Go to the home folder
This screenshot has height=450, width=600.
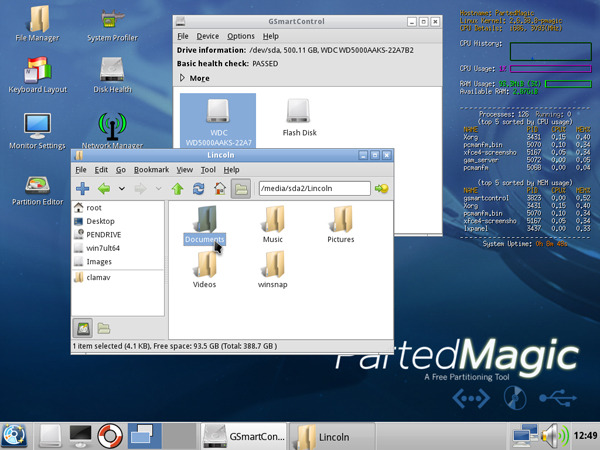[x=218, y=188]
